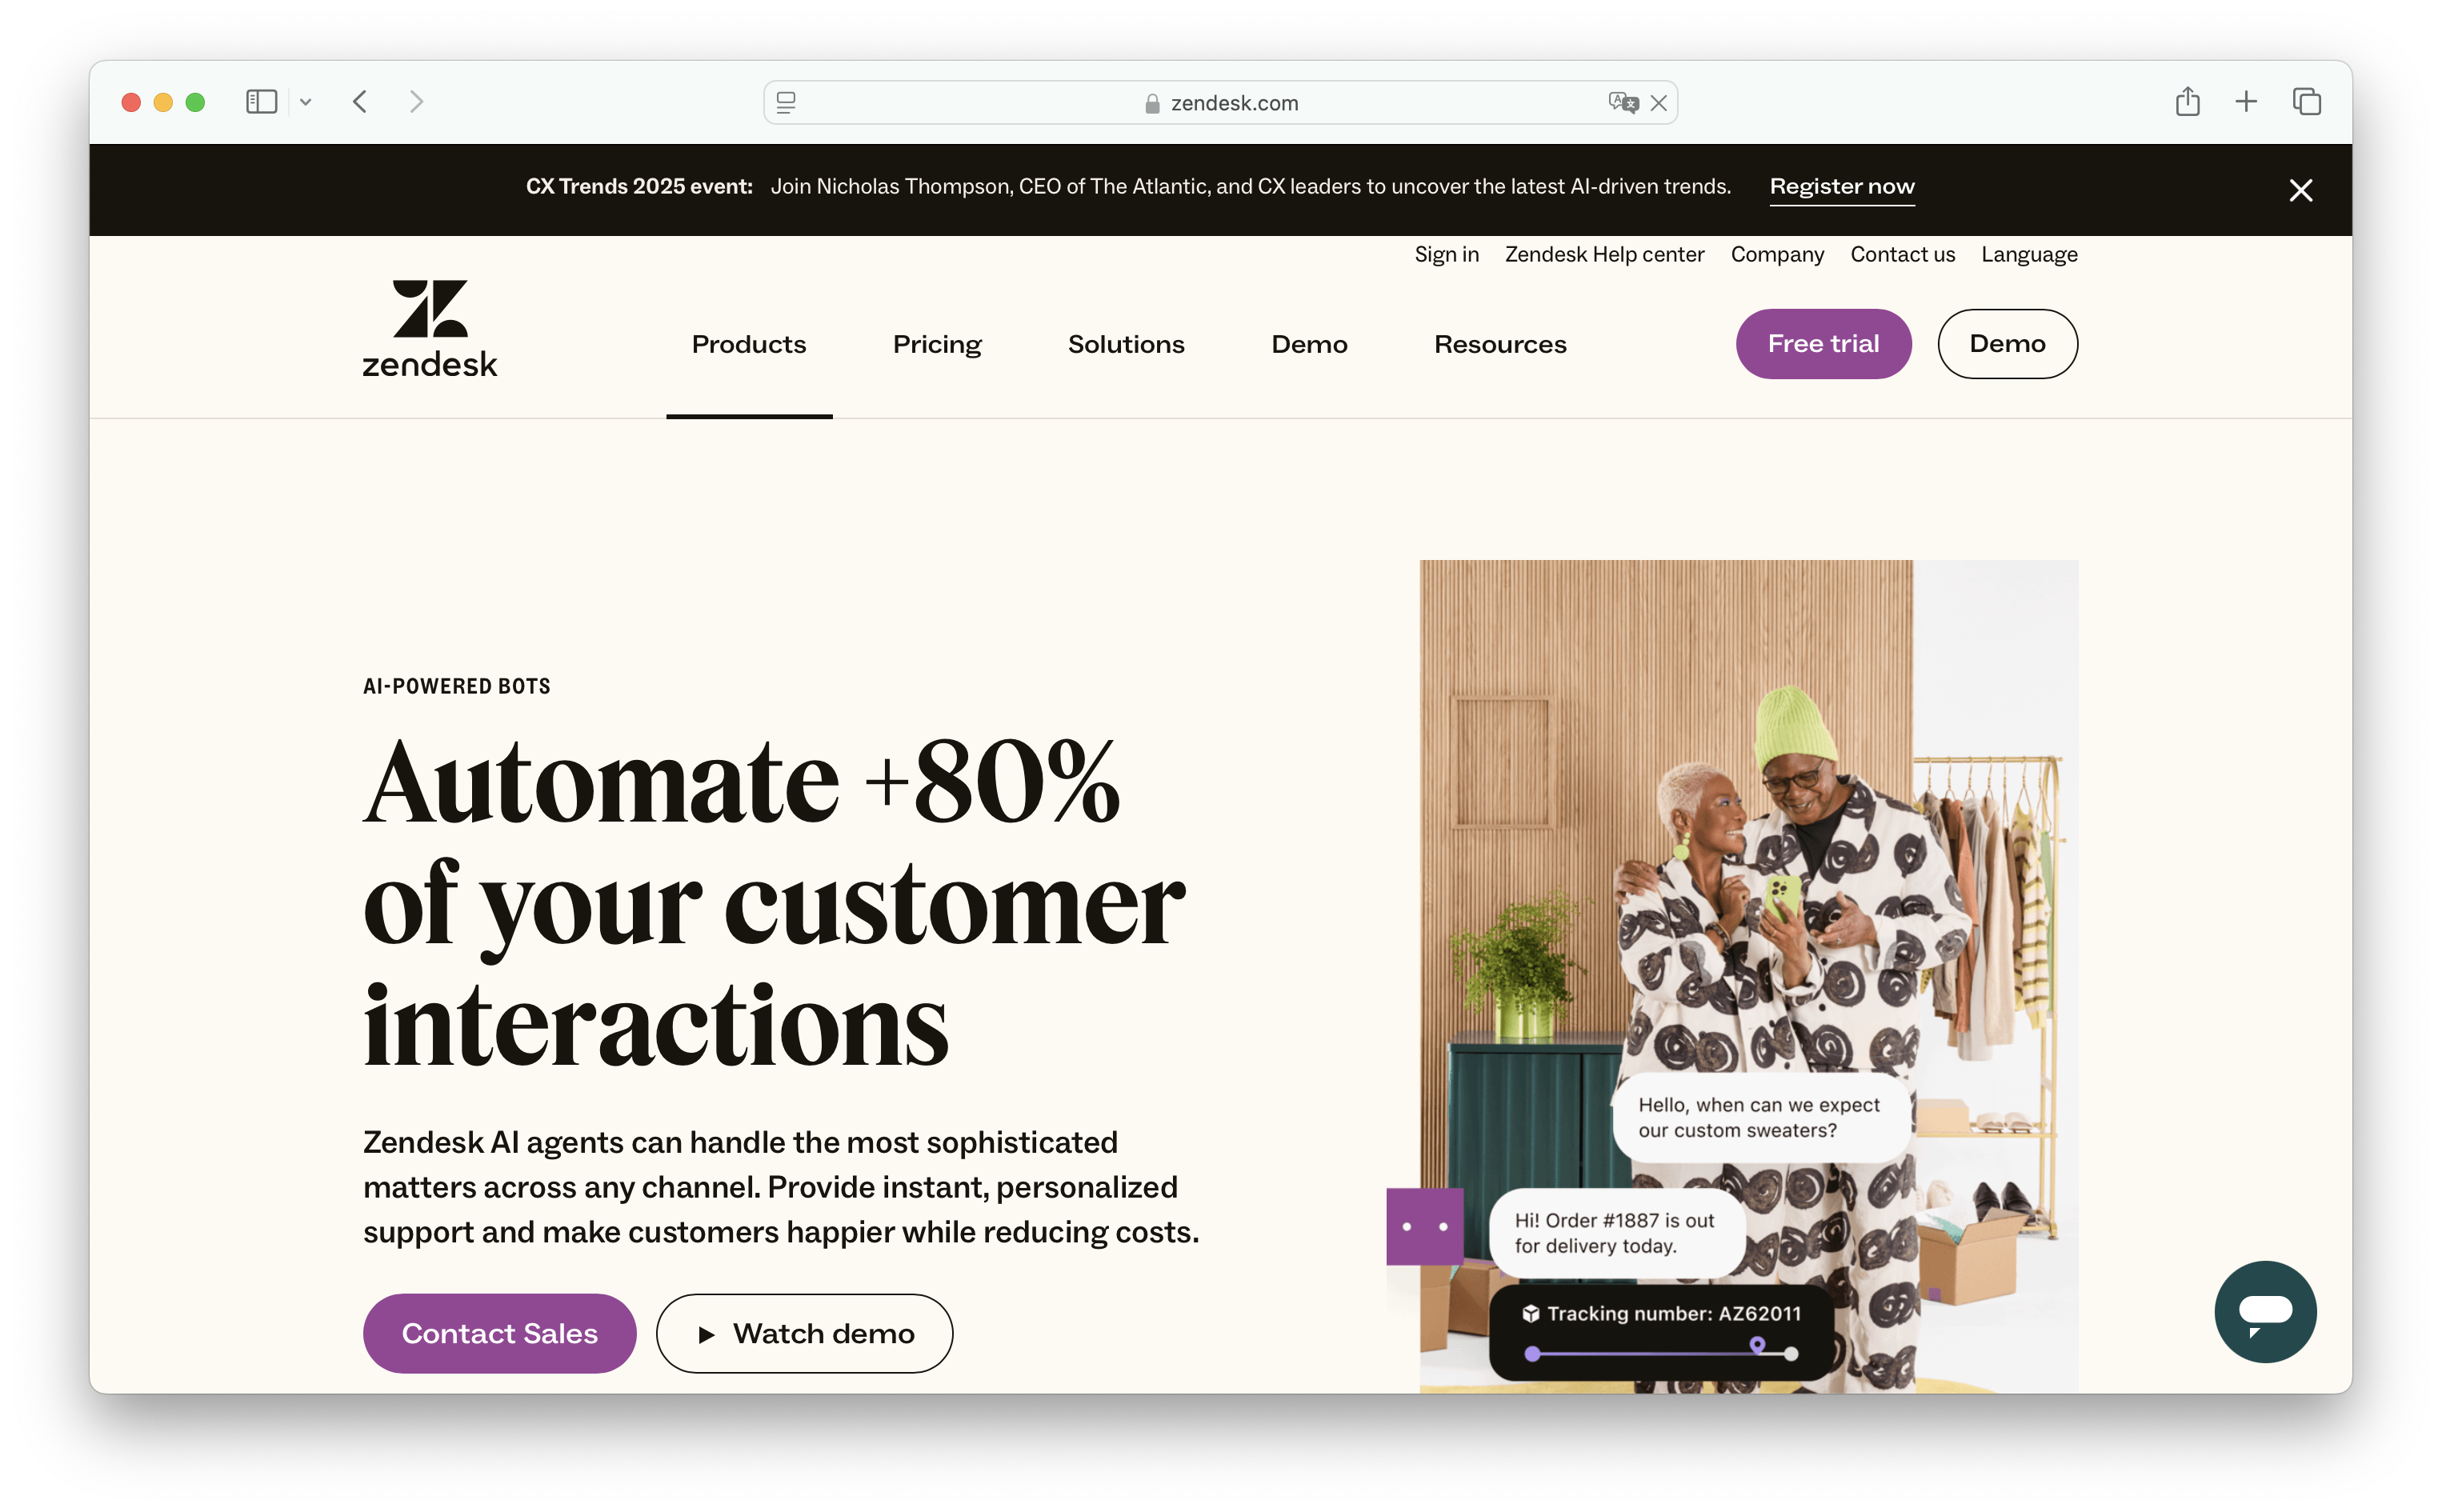Expand the Products menu

(x=748, y=344)
